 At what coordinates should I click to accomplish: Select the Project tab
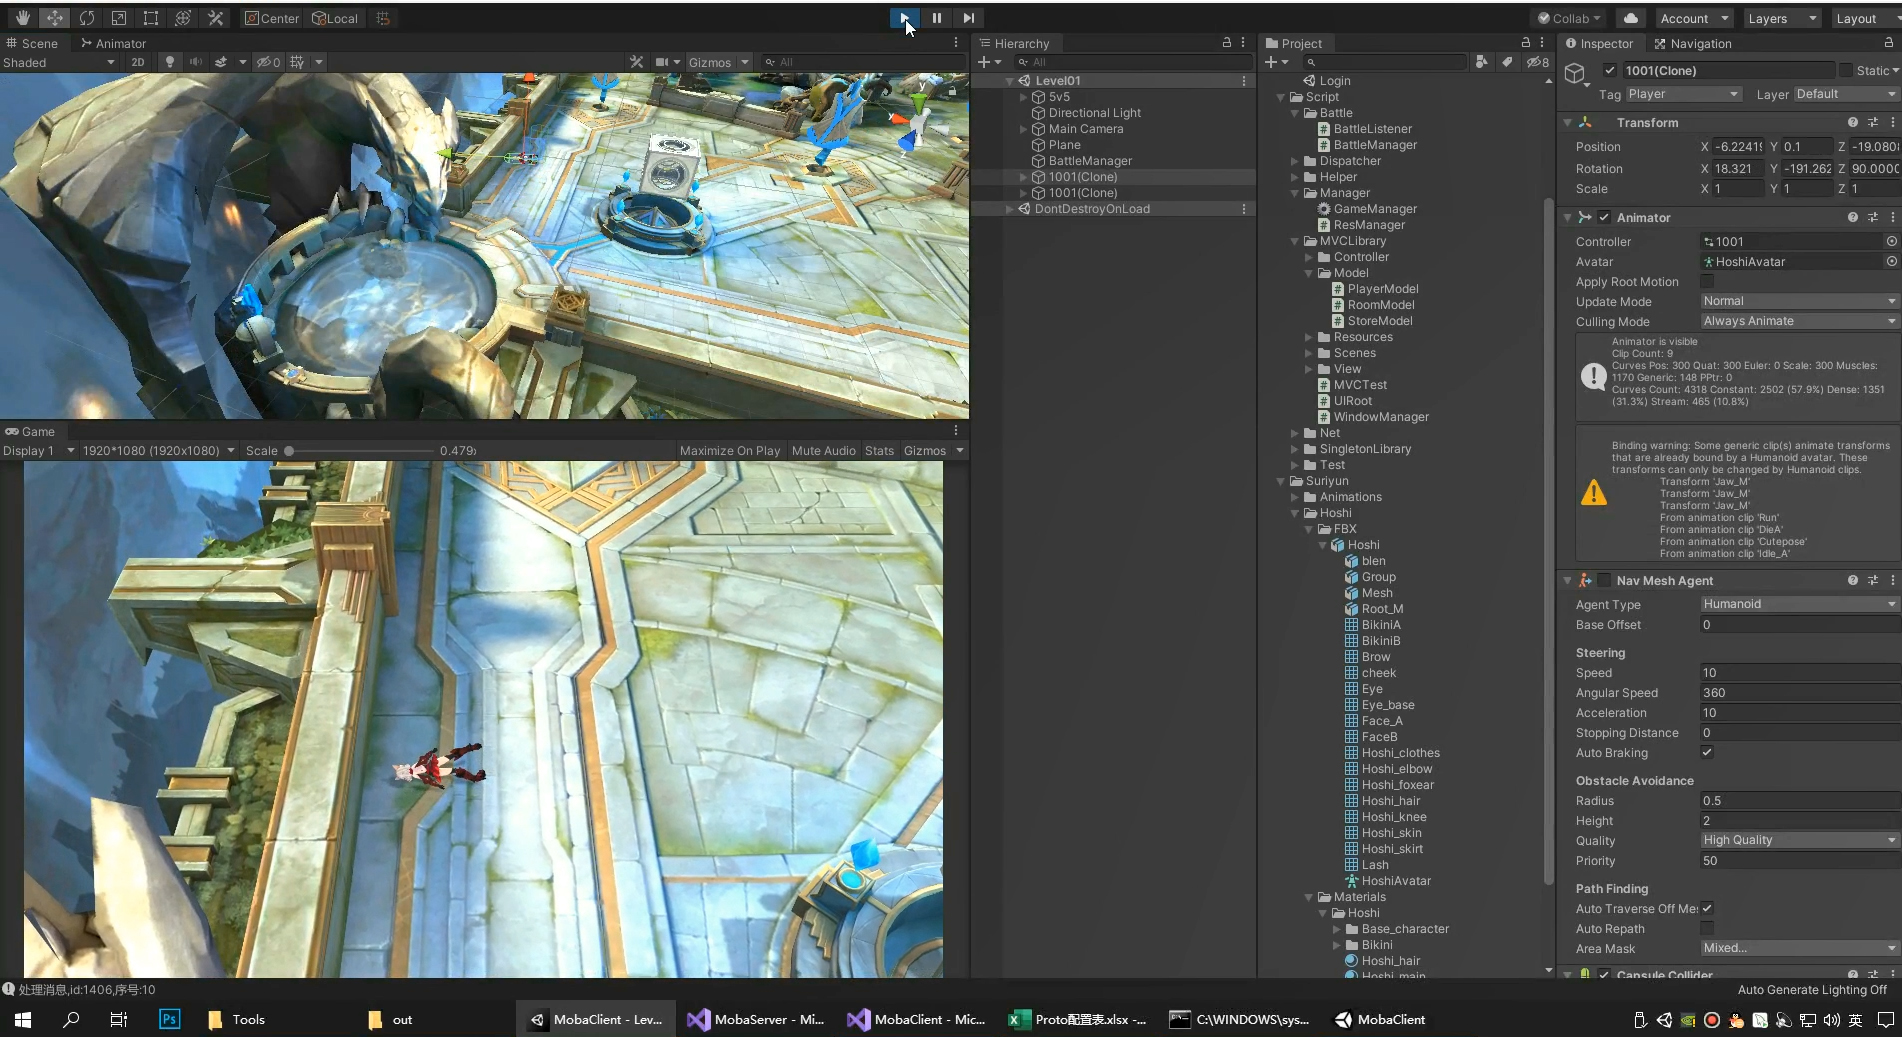[x=1293, y=43]
